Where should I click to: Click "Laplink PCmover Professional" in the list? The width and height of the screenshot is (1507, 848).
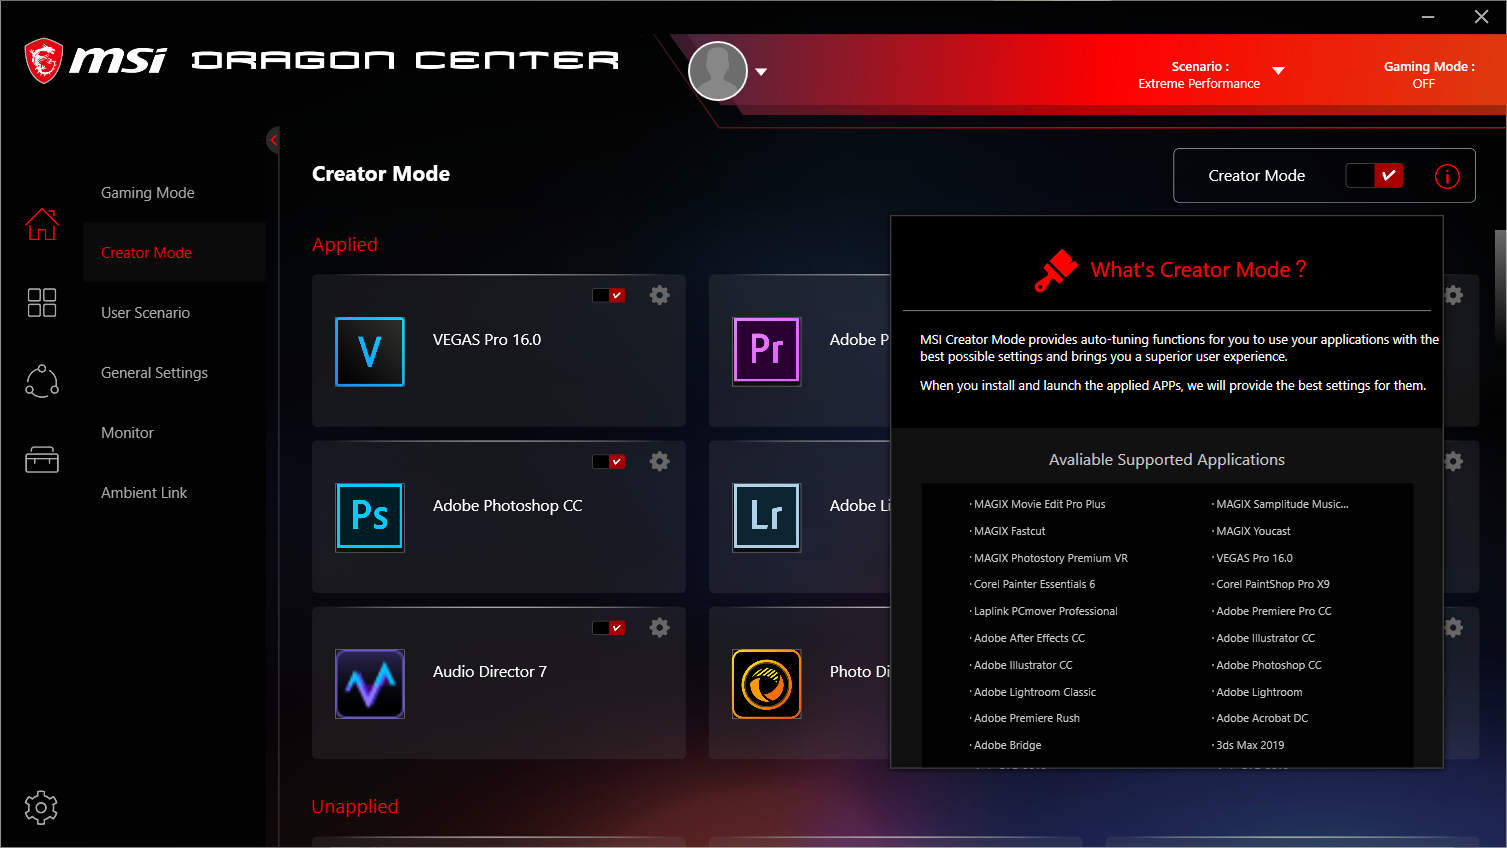point(1045,612)
